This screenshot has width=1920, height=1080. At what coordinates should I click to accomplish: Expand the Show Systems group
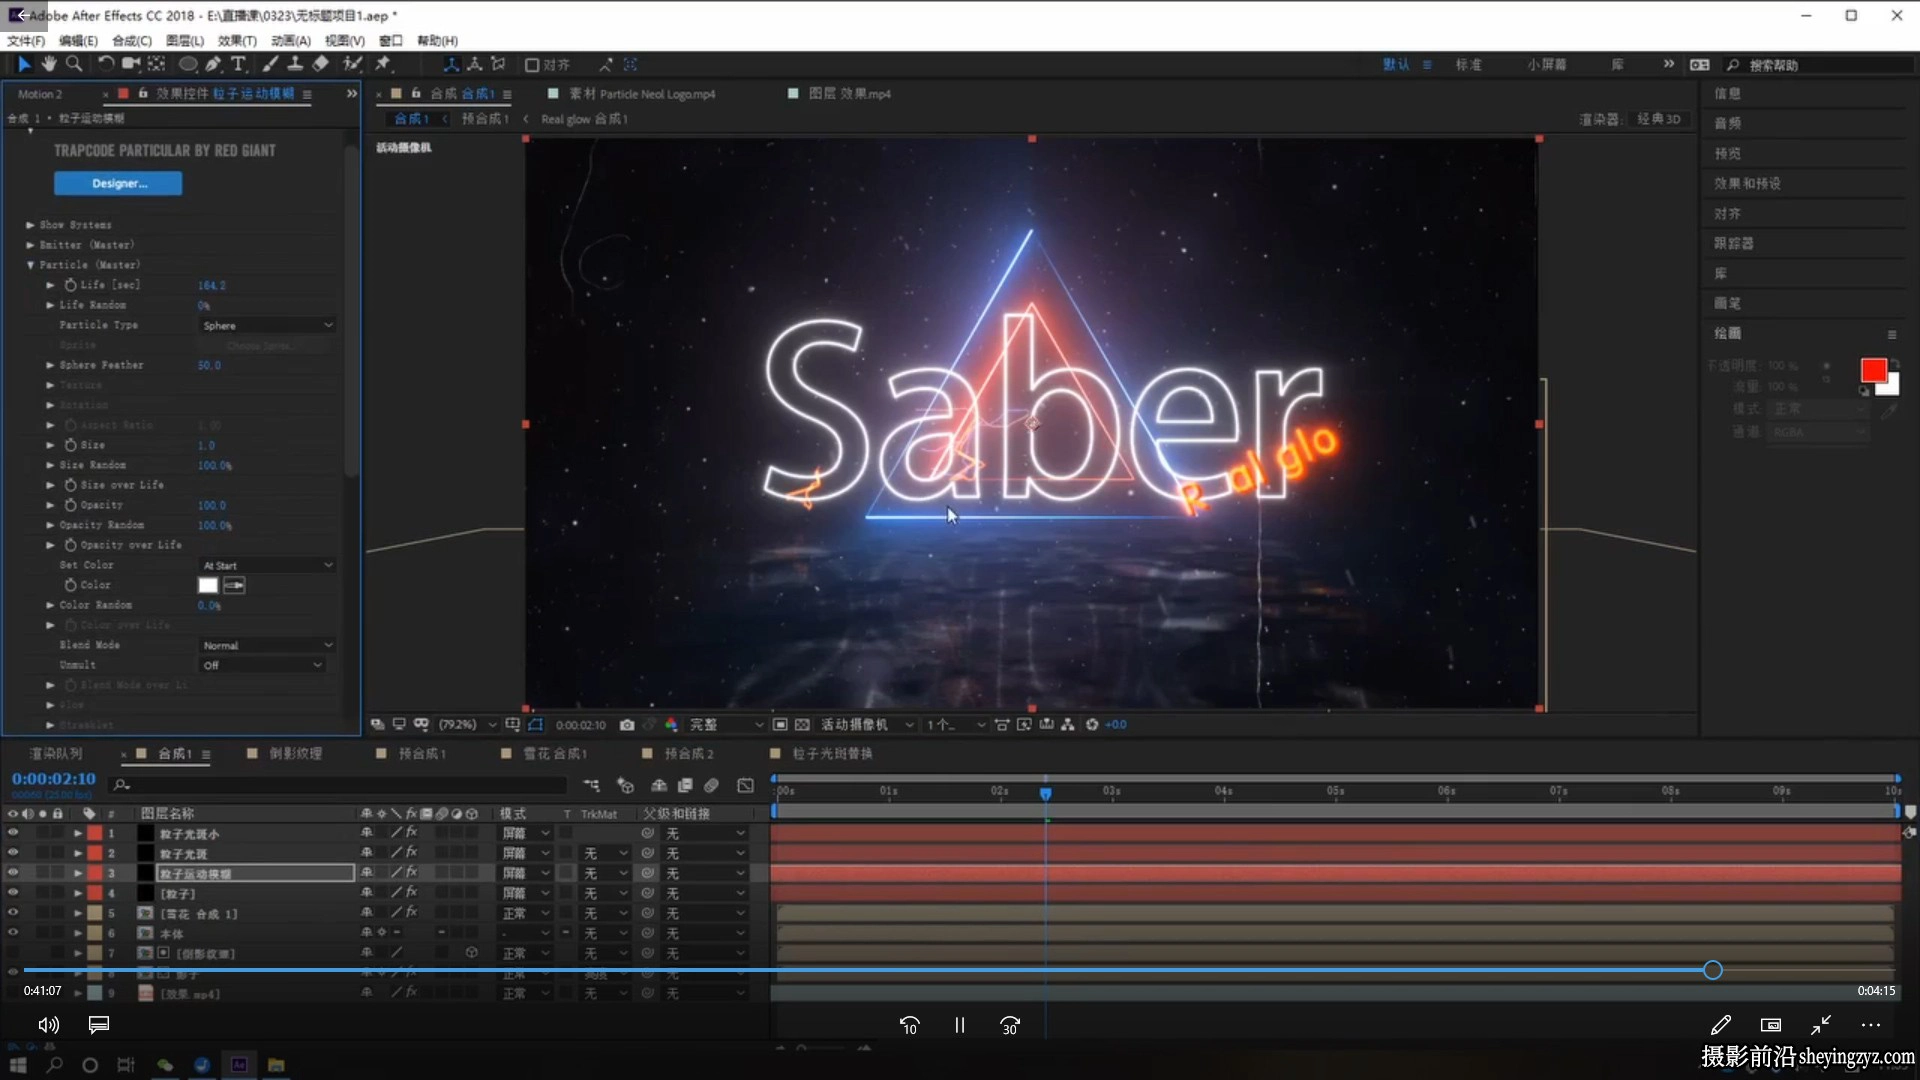pyautogui.click(x=30, y=225)
